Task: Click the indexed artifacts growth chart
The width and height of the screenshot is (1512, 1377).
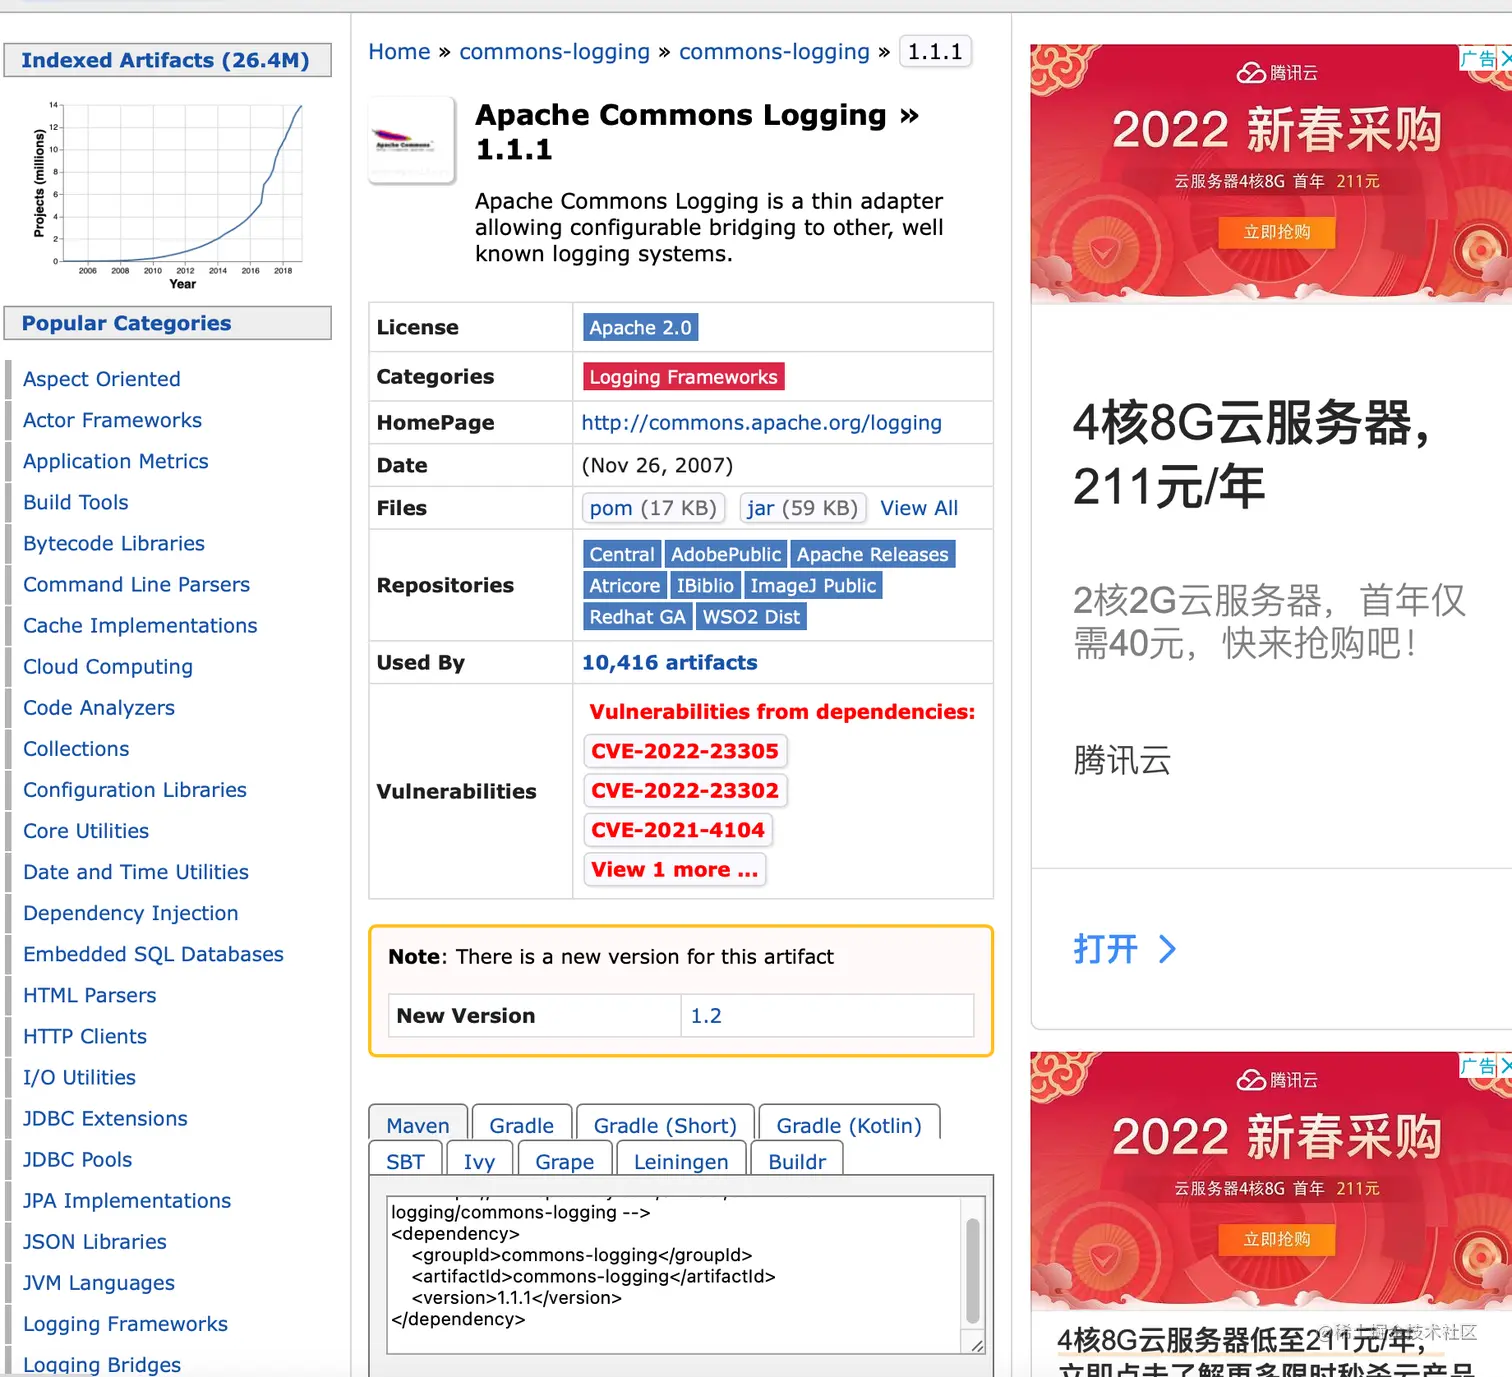Action: [x=168, y=195]
